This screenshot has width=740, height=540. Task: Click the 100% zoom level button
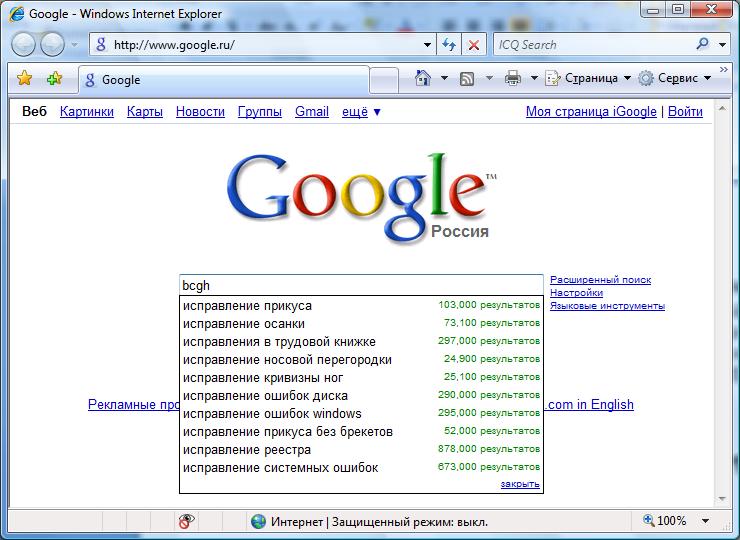coord(665,521)
